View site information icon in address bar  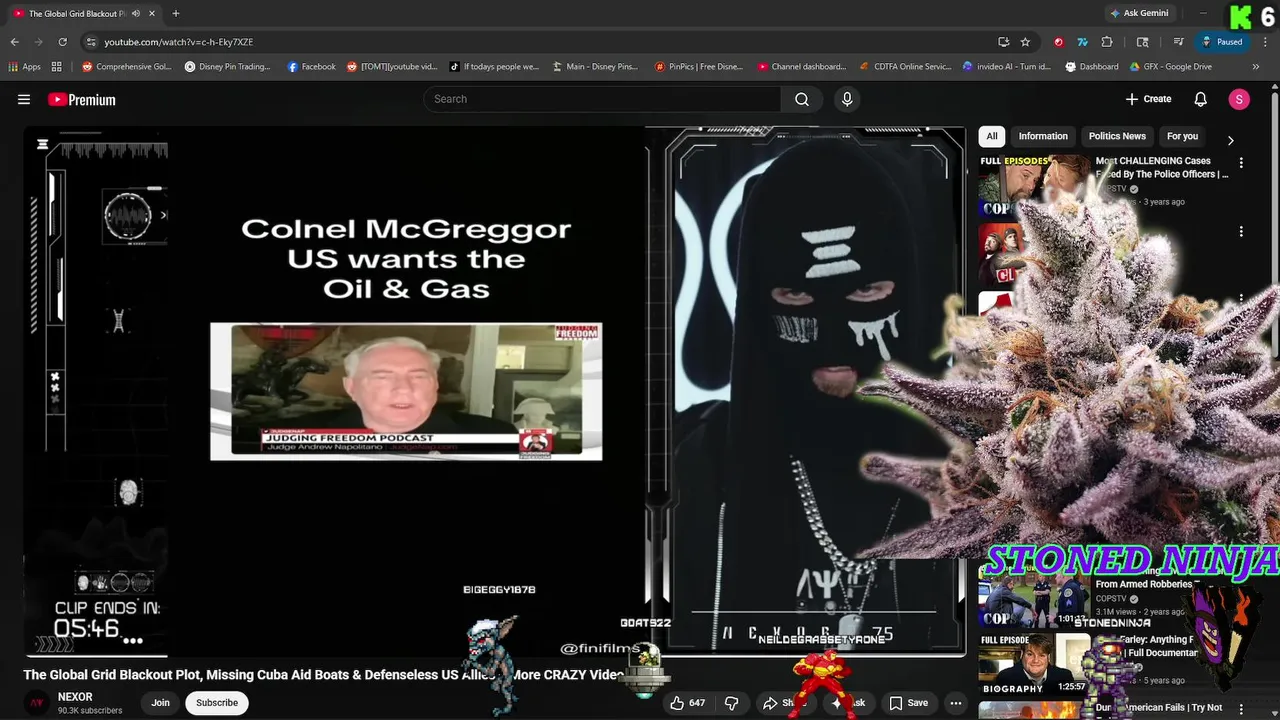pyautogui.click(x=91, y=42)
